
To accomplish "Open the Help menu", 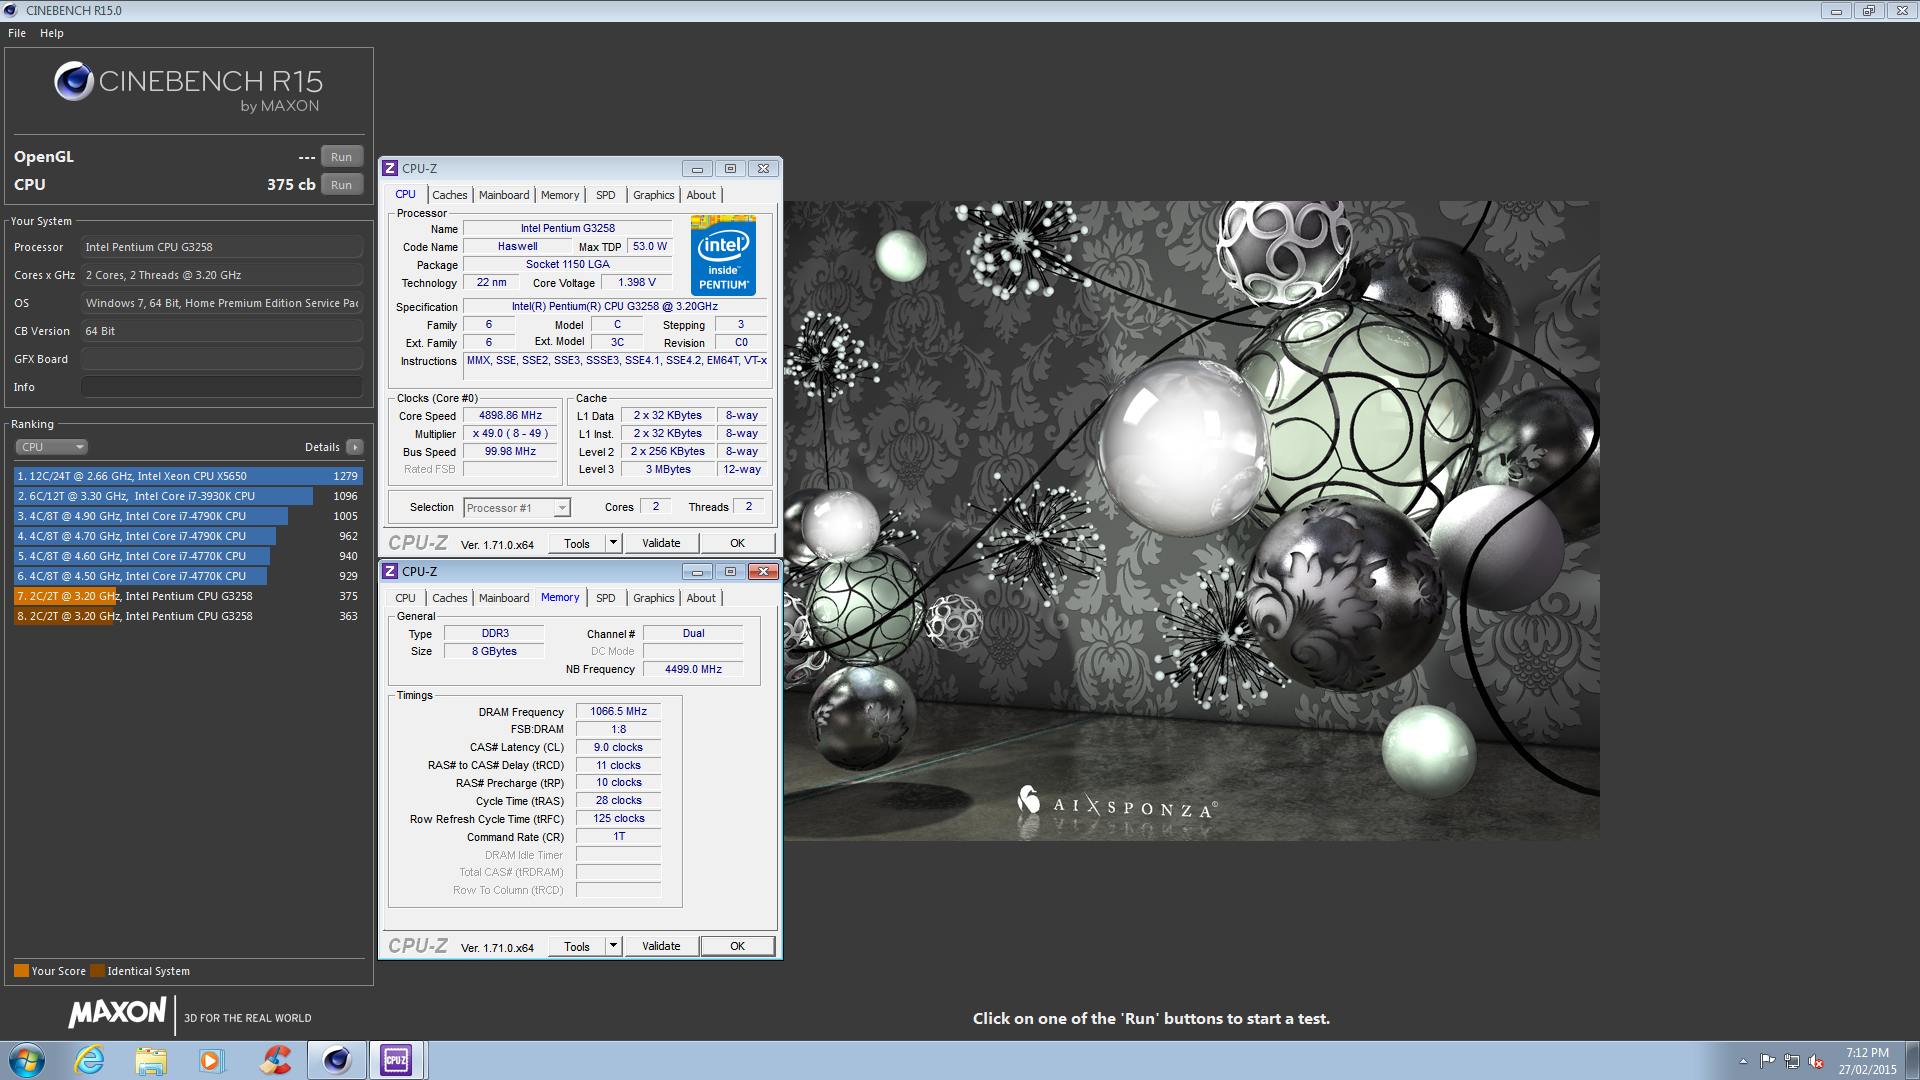I will 52,33.
